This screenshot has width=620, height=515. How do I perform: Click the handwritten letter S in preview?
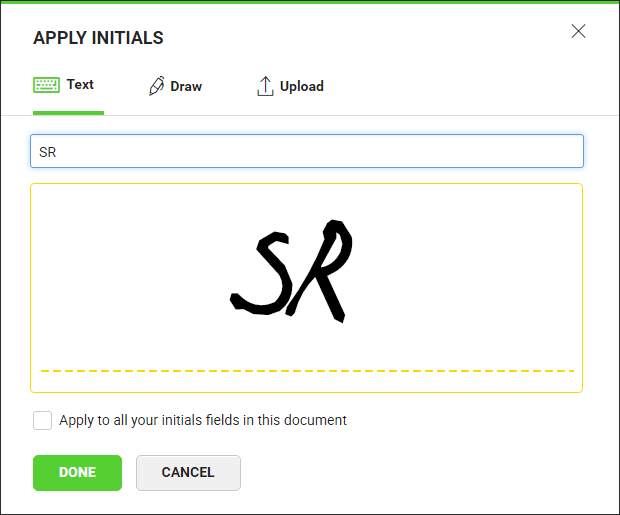click(x=263, y=275)
